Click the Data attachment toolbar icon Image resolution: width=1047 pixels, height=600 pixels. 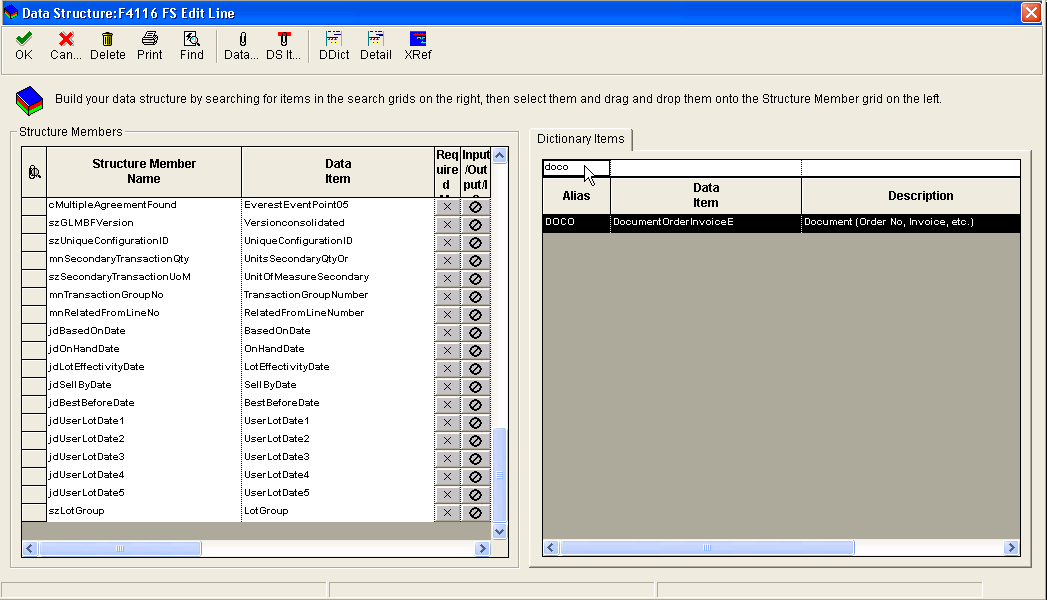pyautogui.click(x=241, y=45)
